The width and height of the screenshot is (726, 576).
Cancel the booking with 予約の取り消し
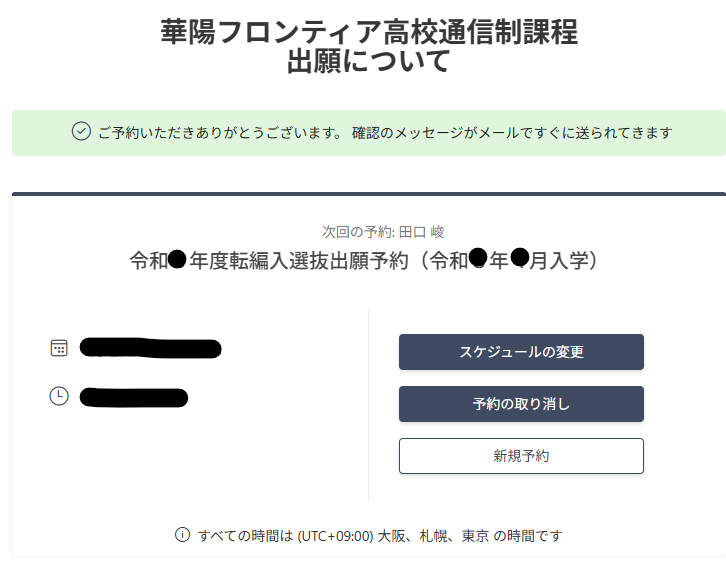(521, 404)
